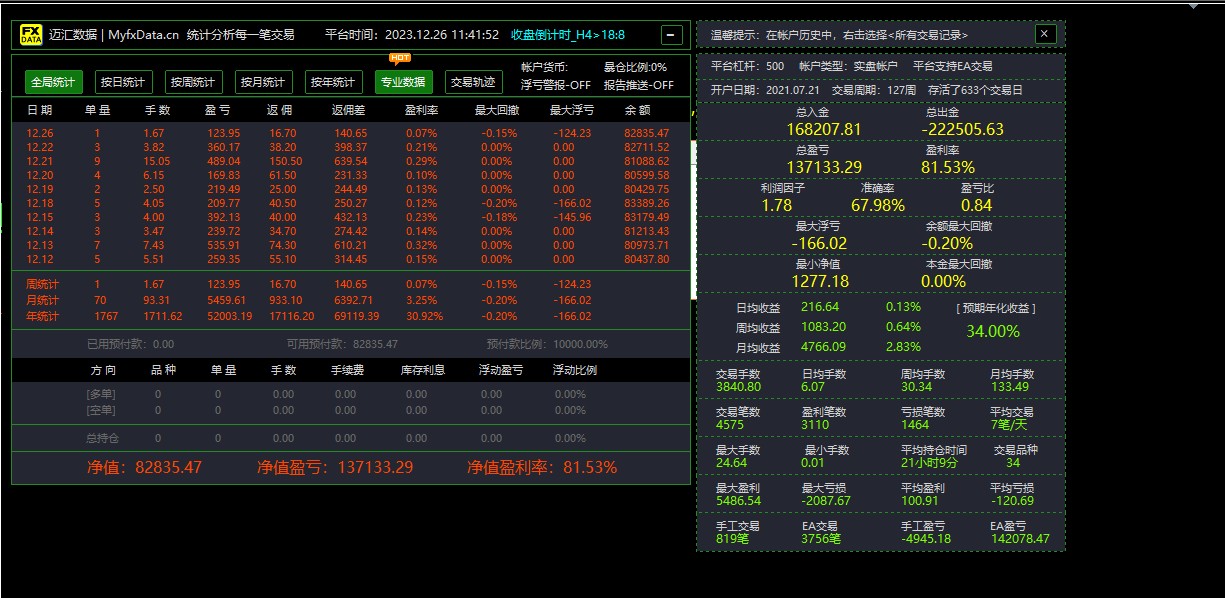
Task: Click the 净值: 82835.47 footer text
Action: (145, 467)
